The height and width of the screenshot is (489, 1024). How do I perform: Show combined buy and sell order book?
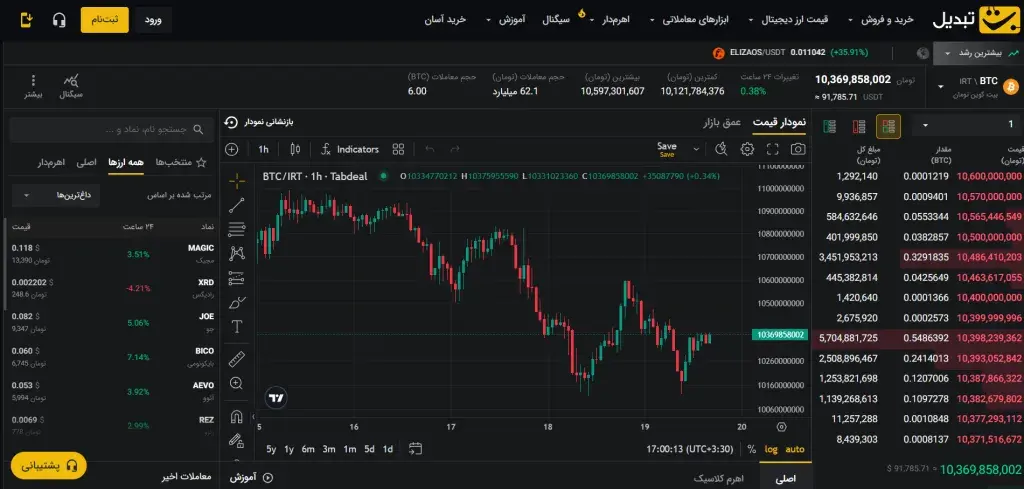(888, 127)
